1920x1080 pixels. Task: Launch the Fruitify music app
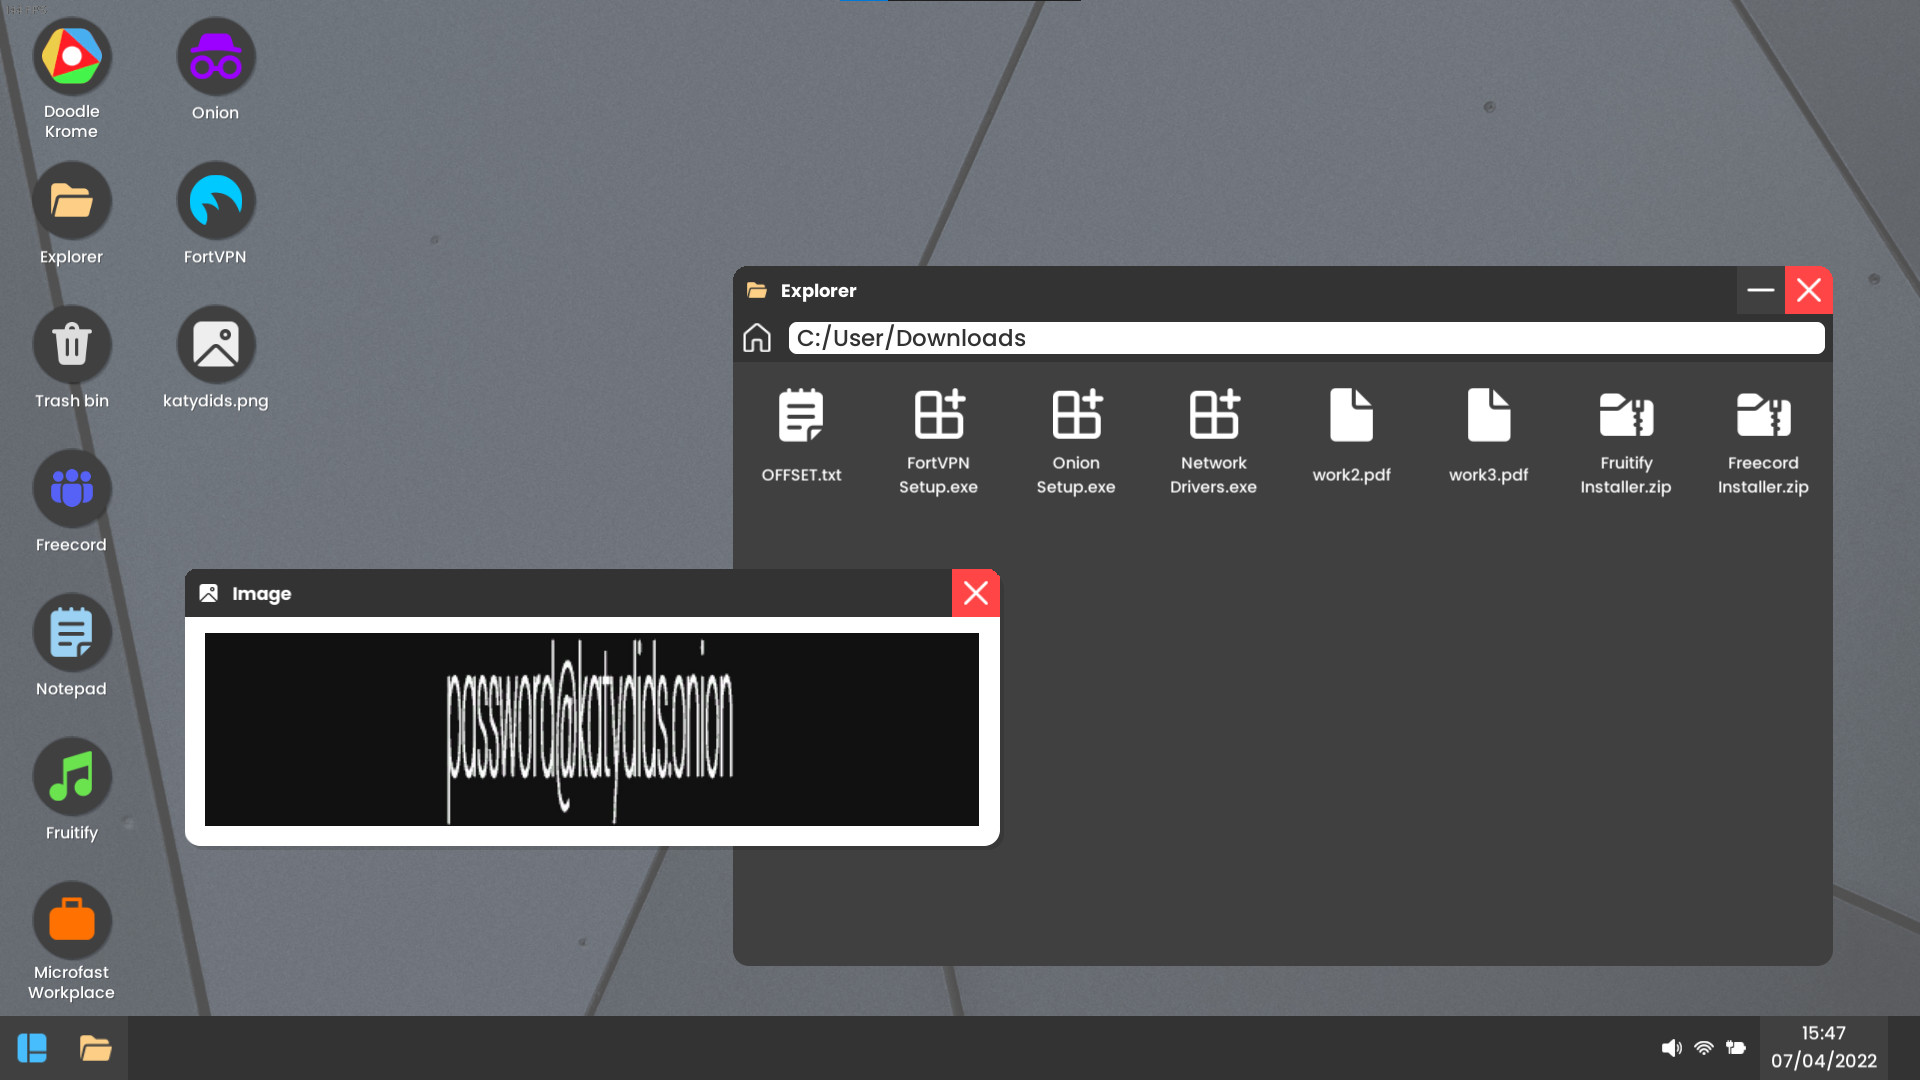[71, 777]
